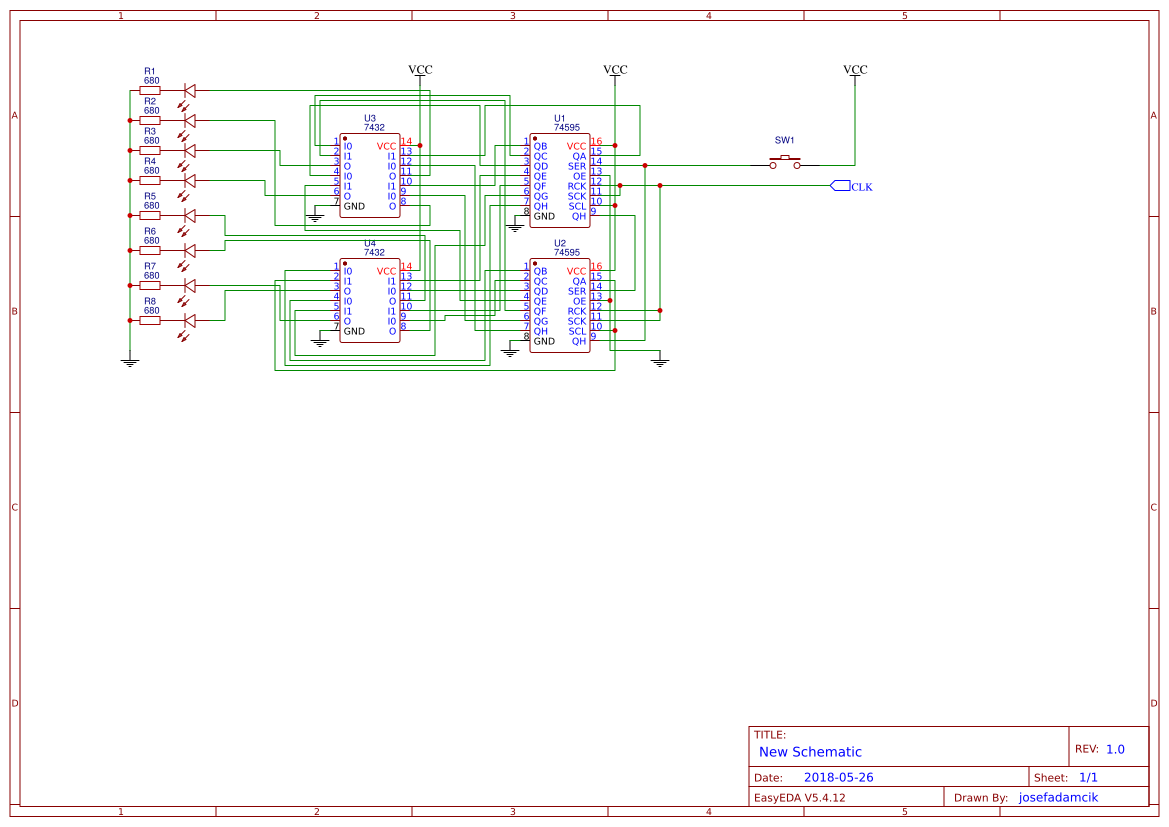The image size is (1169, 827).
Task: Click the 'U3' designator label
Action: [x=370, y=119]
